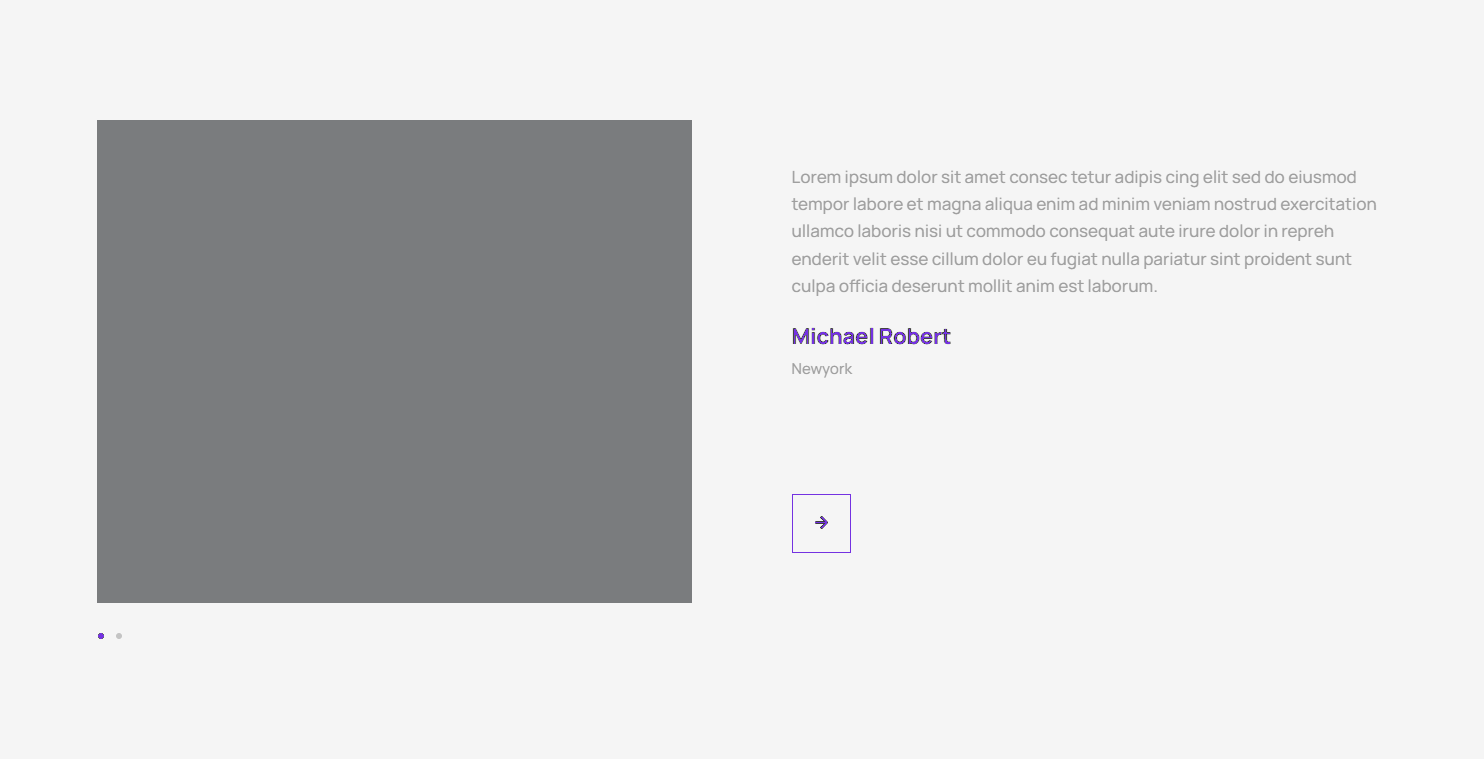Click the word "eiusmod" in the first line

[x=1322, y=178]
